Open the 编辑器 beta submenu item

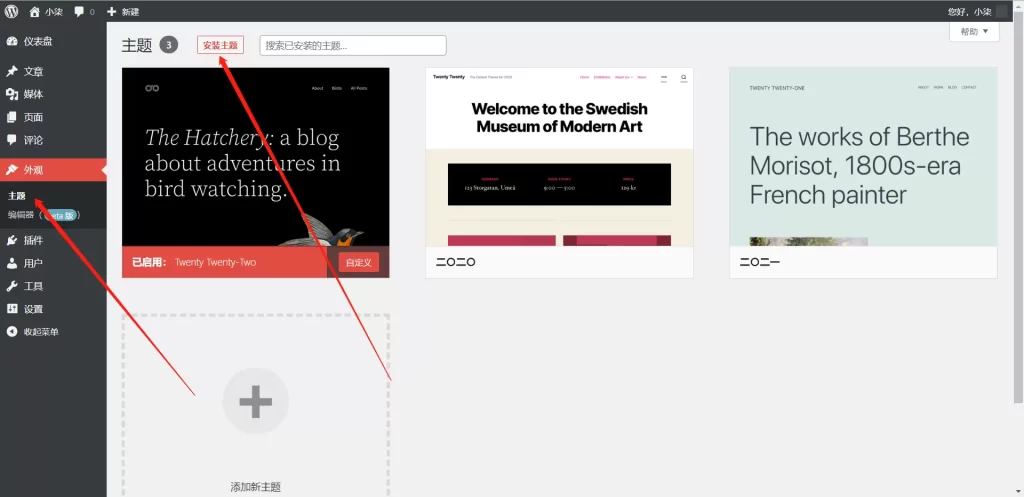(44, 214)
